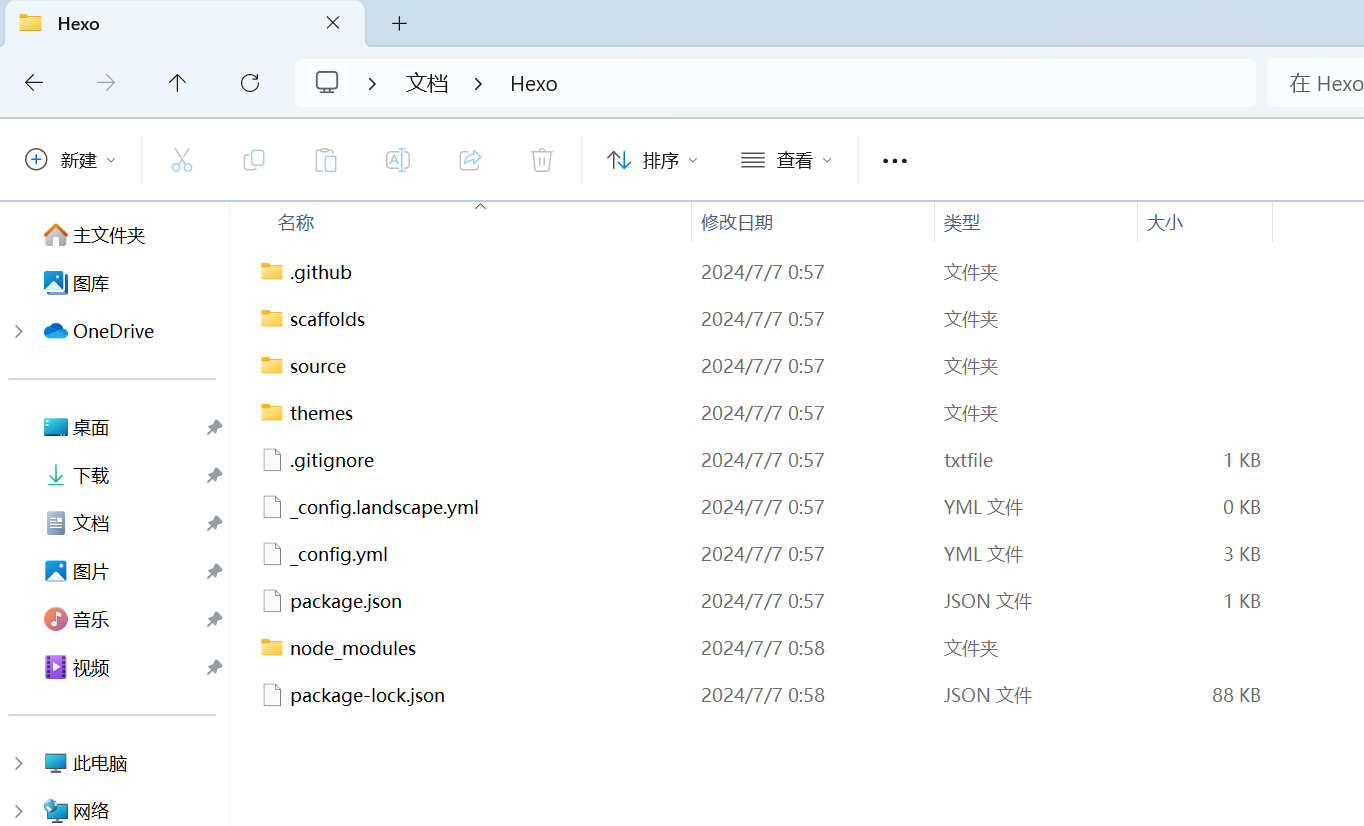
Task: Click the Share icon in toolbar
Action: tap(470, 160)
